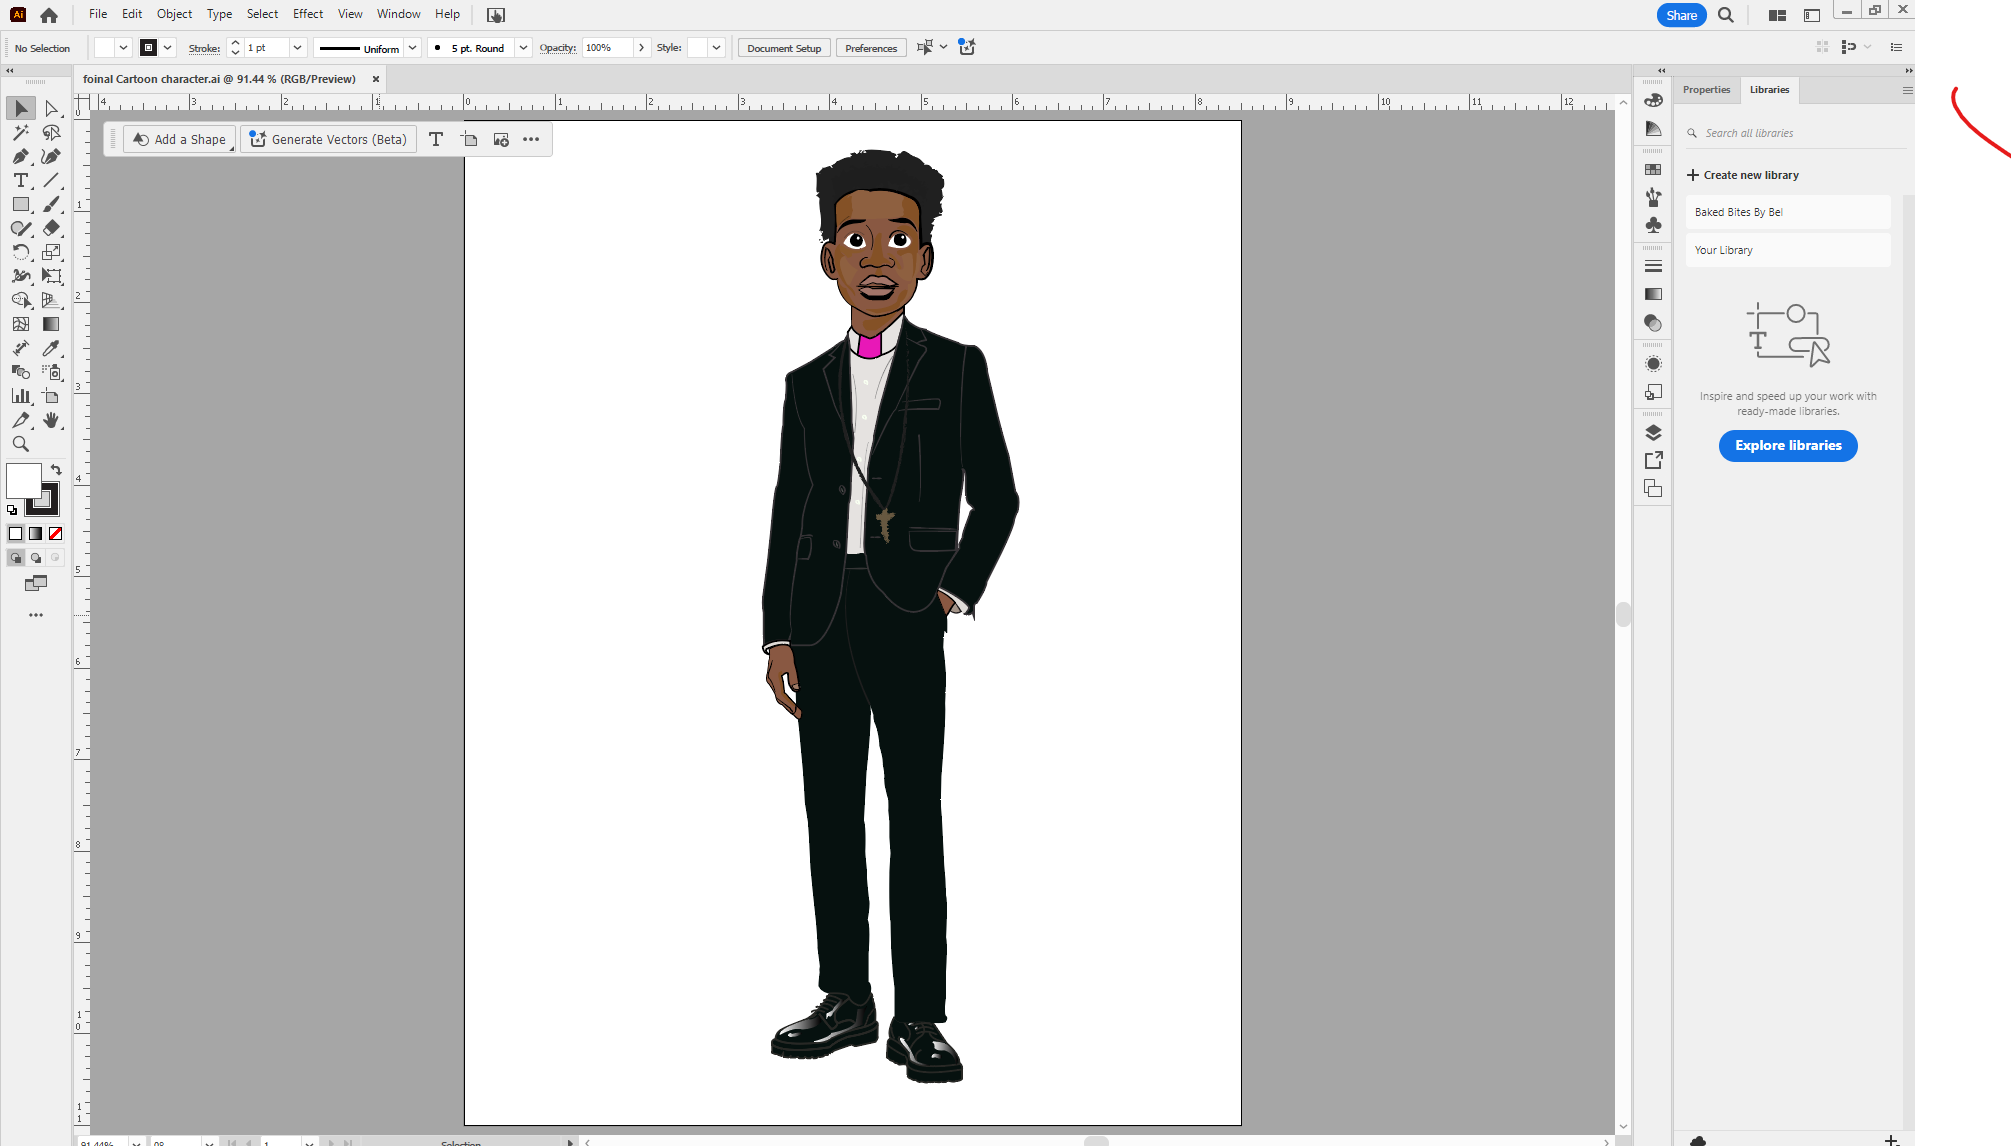Viewport: 2012px width, 1146px height.
Task: Select the Eraser tool
Action: pyautogui.click(x=51, y=228)
